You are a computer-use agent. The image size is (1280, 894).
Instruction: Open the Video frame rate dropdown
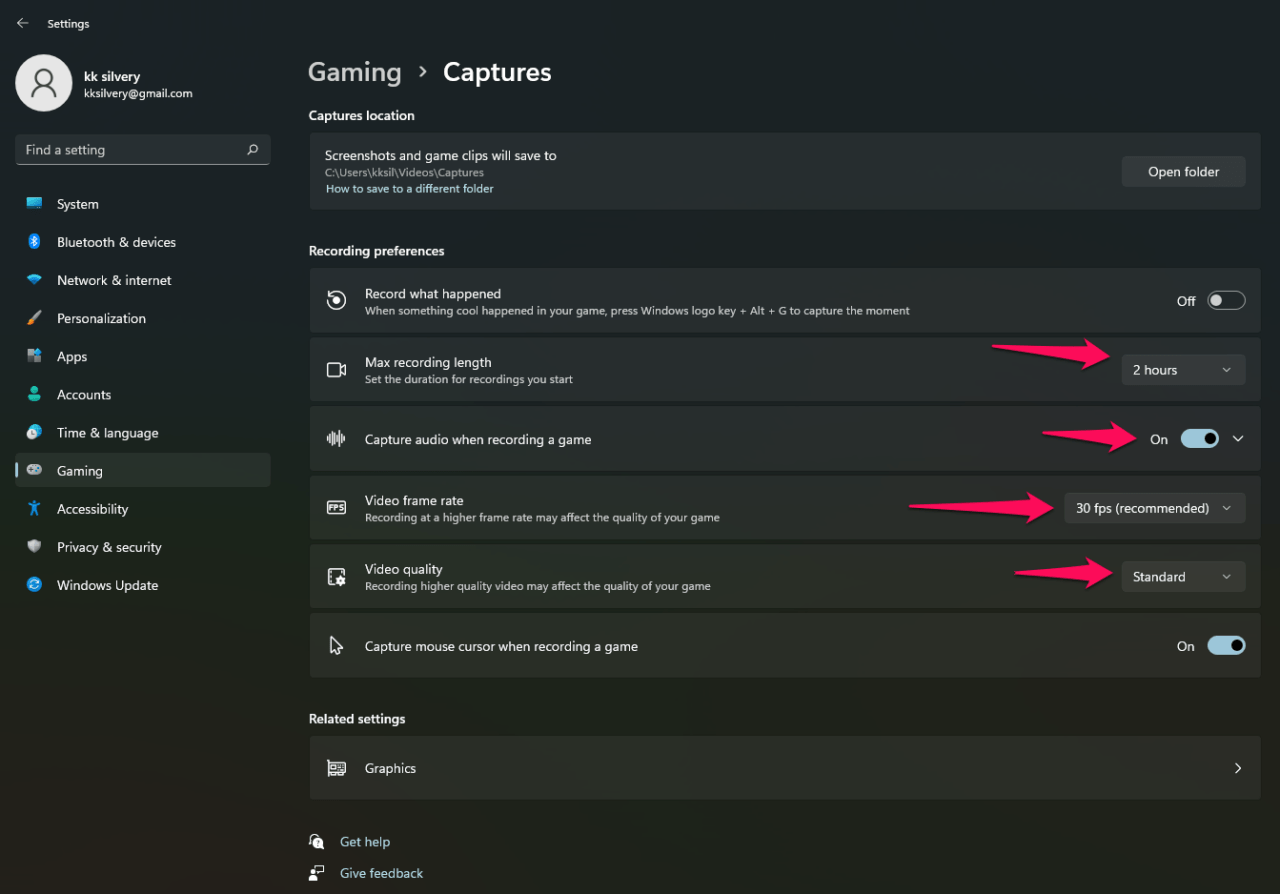click(1154, 508)
